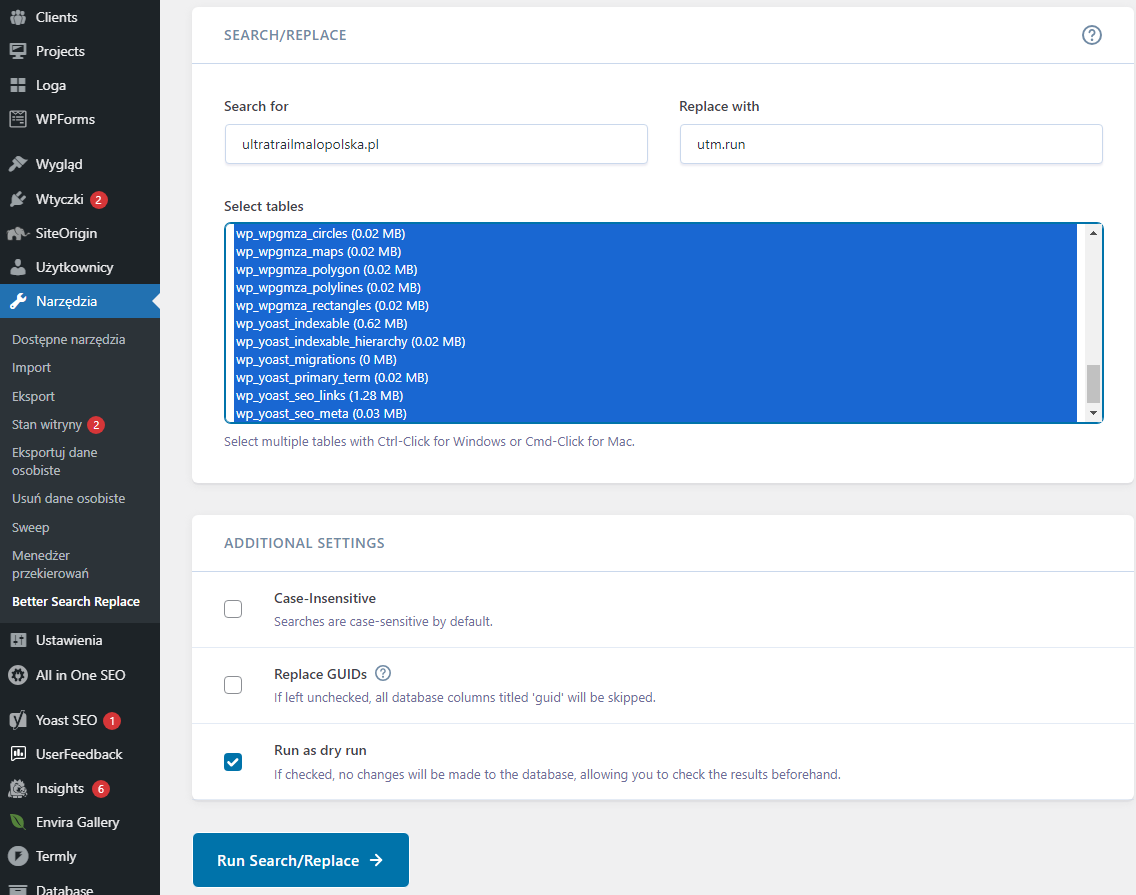Viewport: 1136px width, 895px height.
Task: Open Menedżer przekierowań submenu item
Action: [50, 564]
